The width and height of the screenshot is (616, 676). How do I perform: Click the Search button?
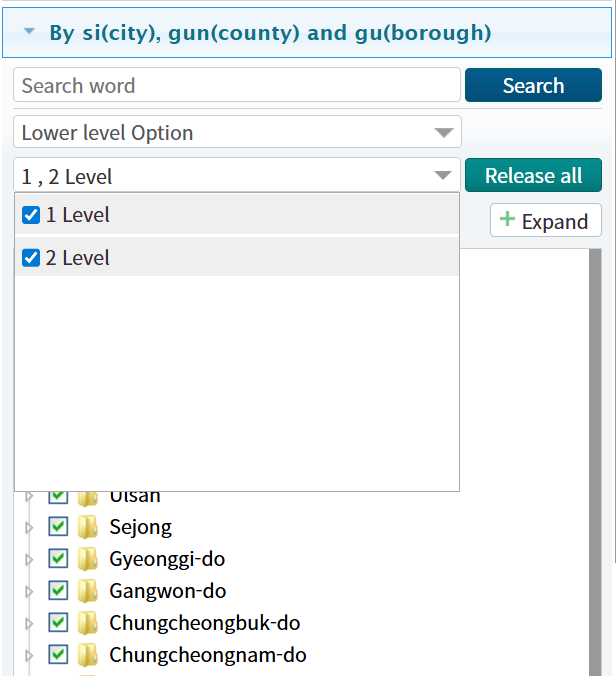point(533,86)
